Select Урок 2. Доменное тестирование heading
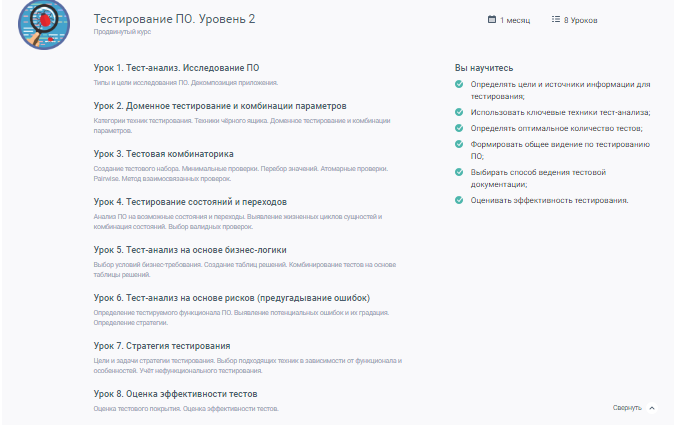 [220, 105]
